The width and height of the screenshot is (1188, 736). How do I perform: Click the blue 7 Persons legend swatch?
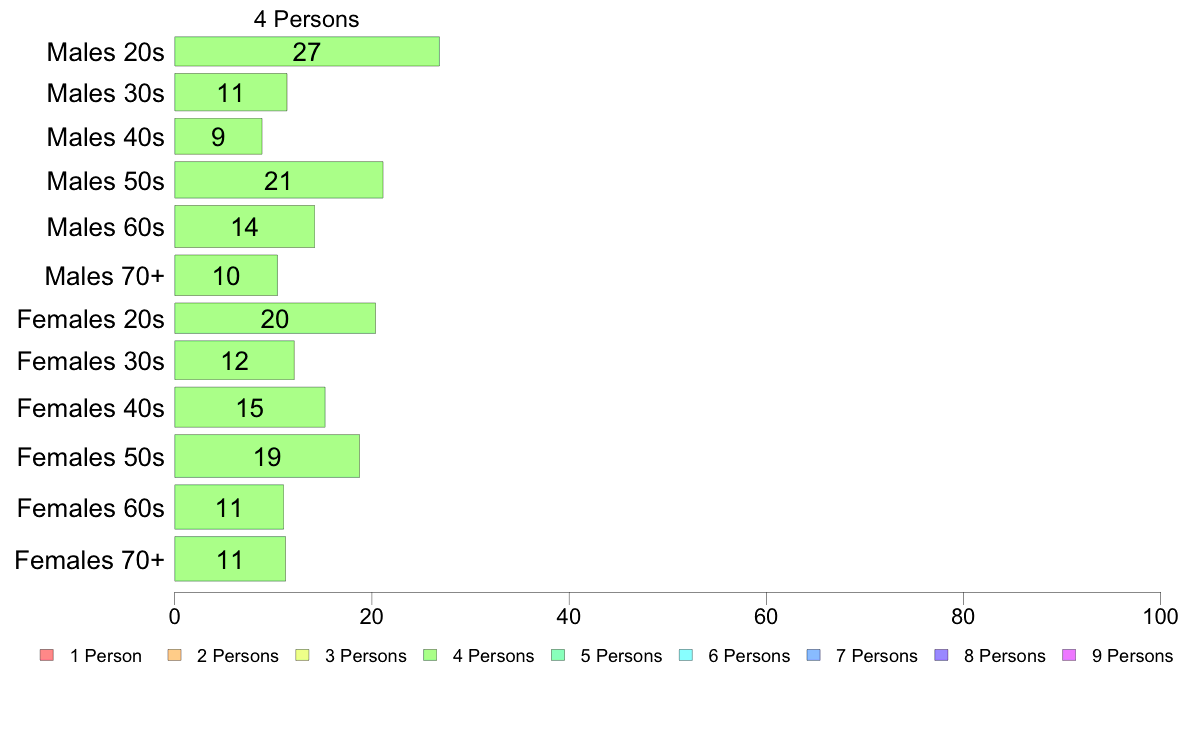[814, 655]
